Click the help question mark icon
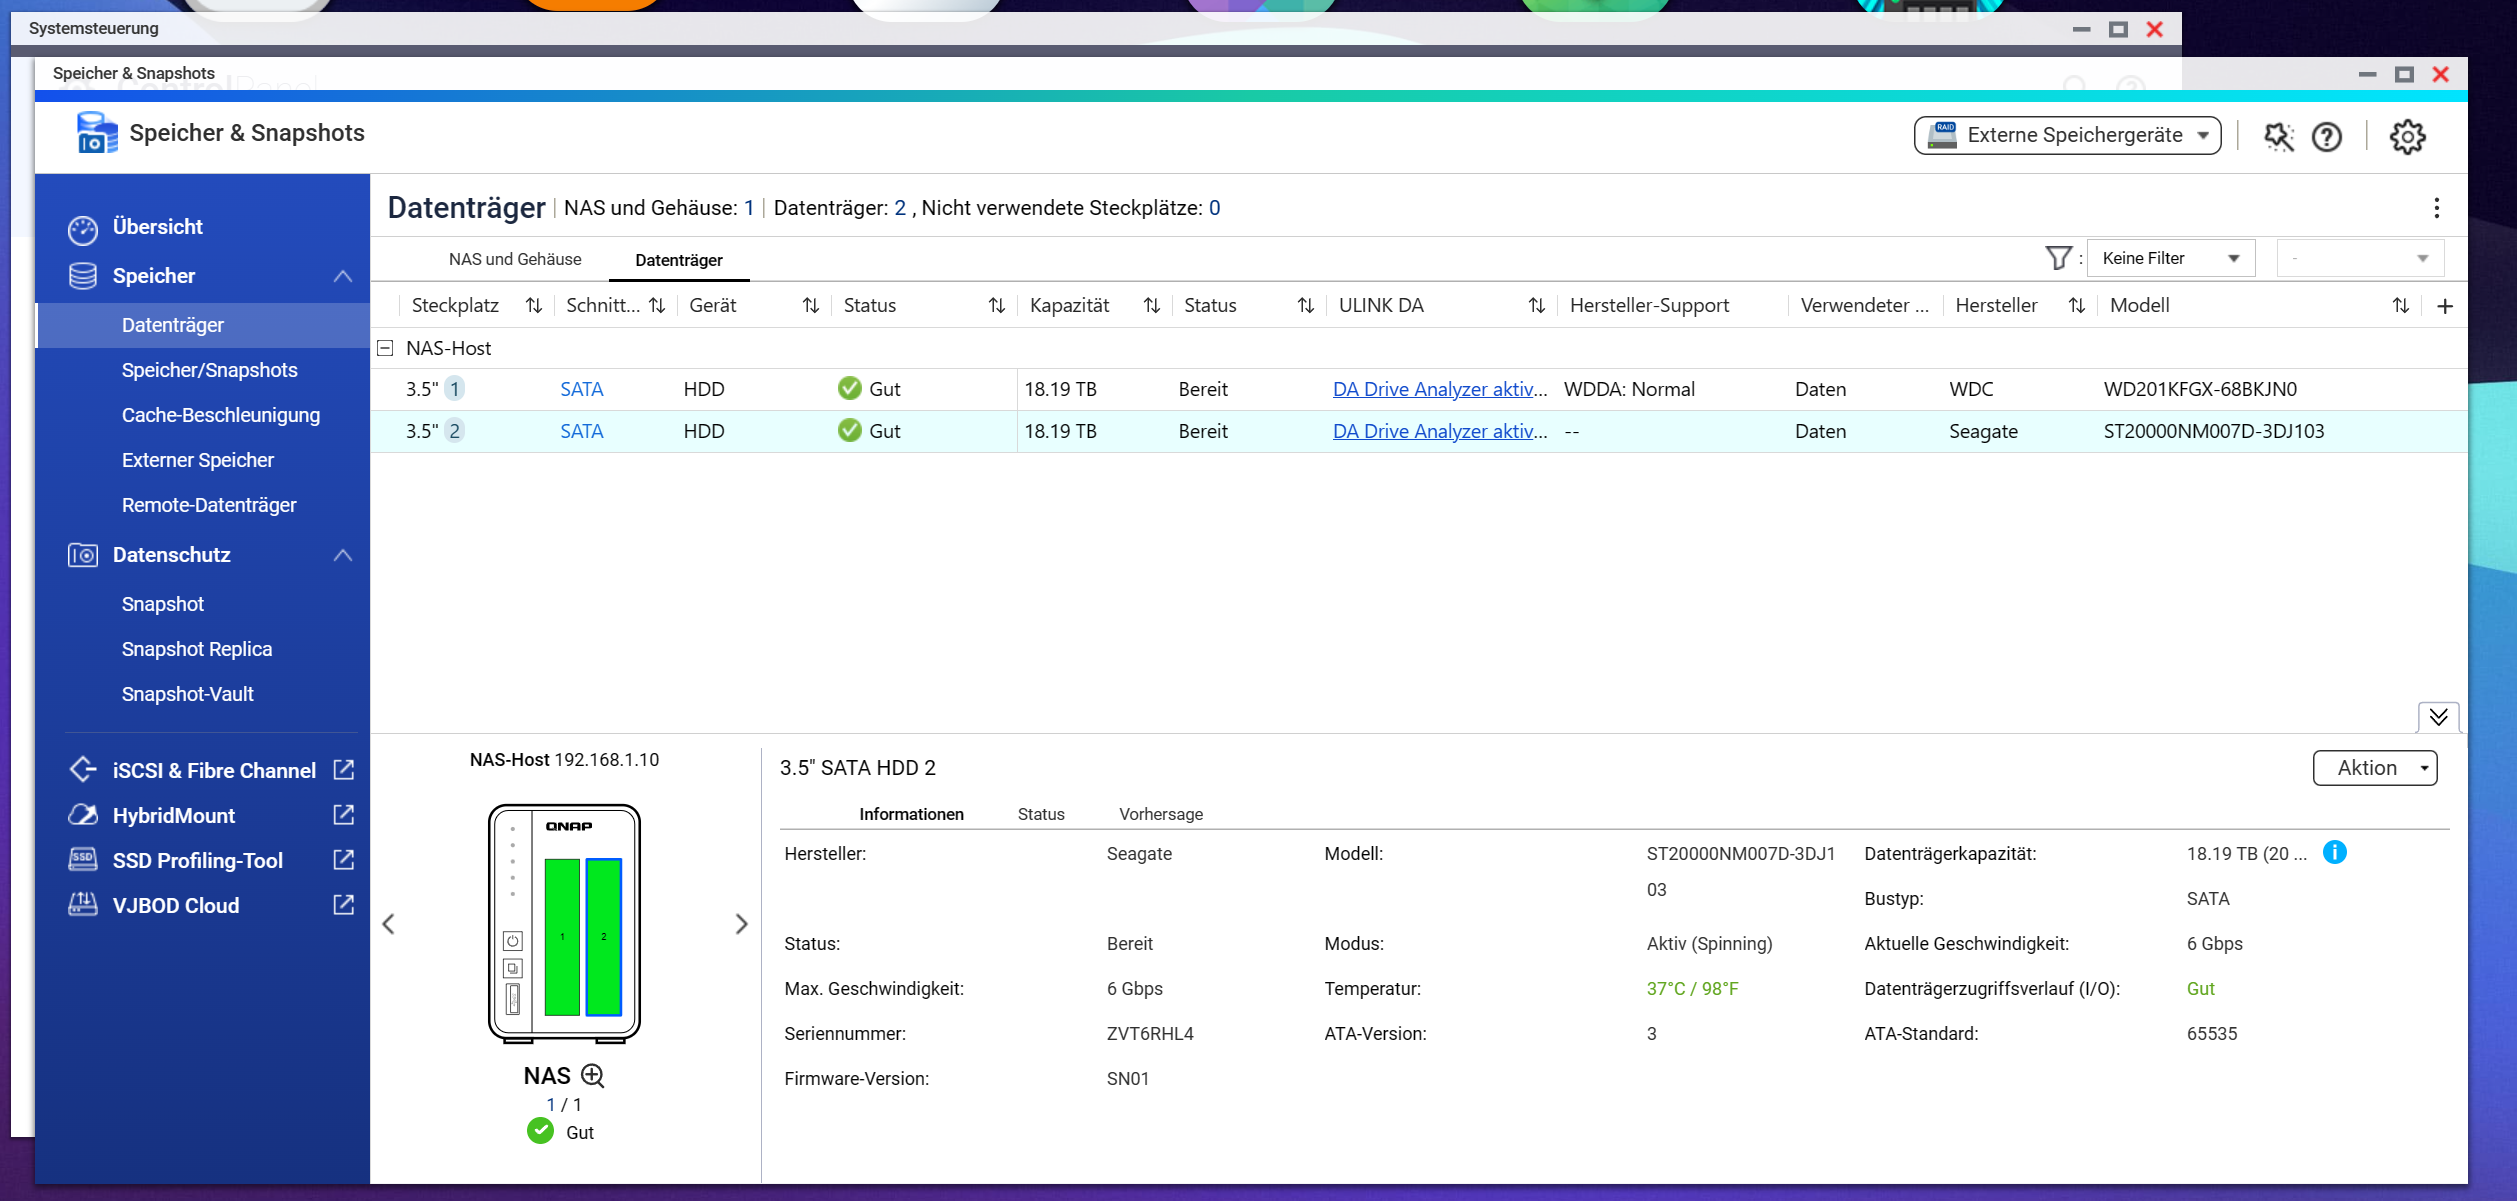 coord(2327,136)
